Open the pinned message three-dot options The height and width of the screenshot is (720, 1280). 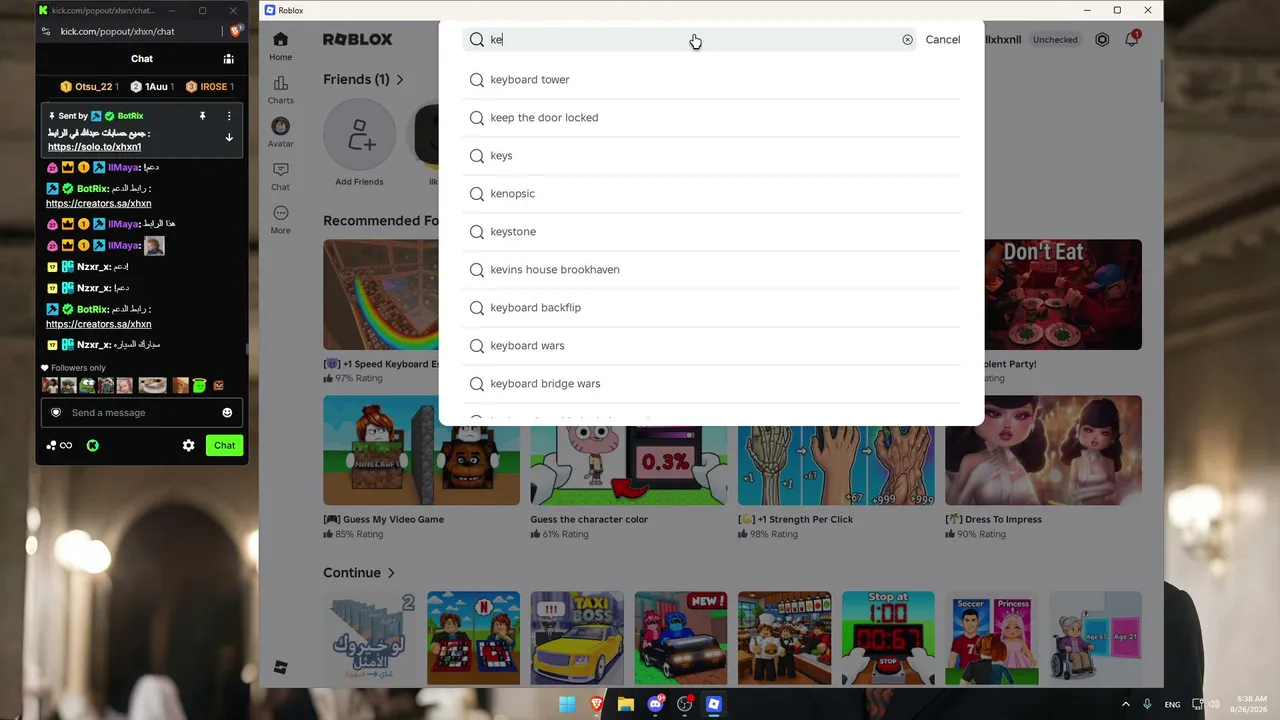(229, 116)
